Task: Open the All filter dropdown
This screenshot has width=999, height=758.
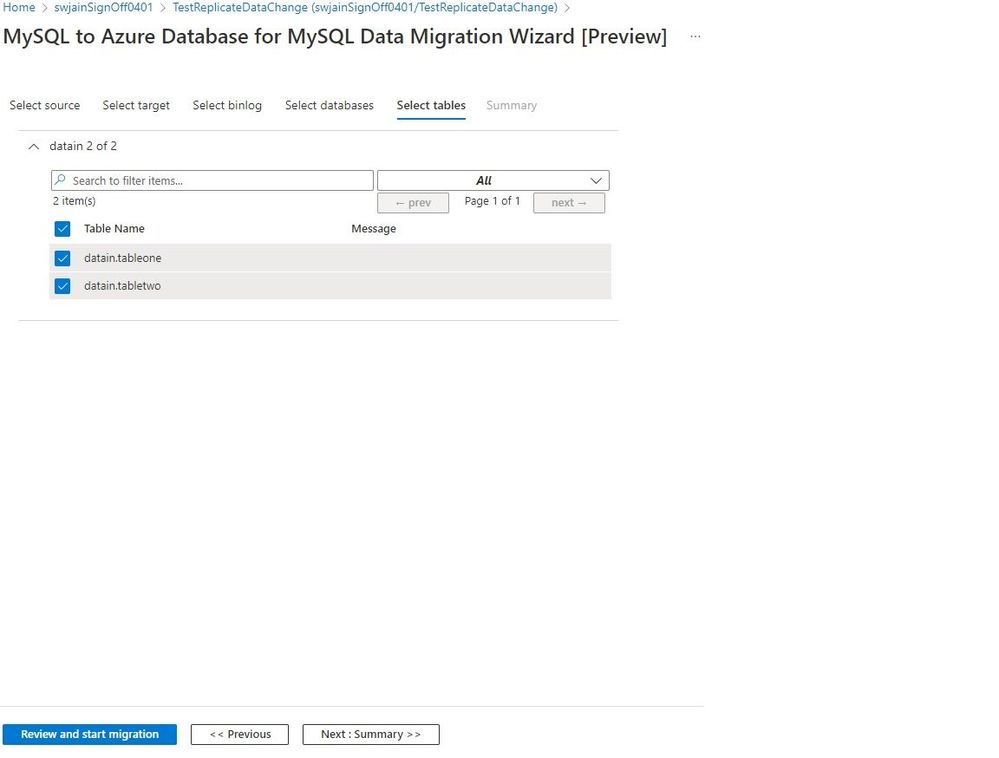Action: pos(493,180)
